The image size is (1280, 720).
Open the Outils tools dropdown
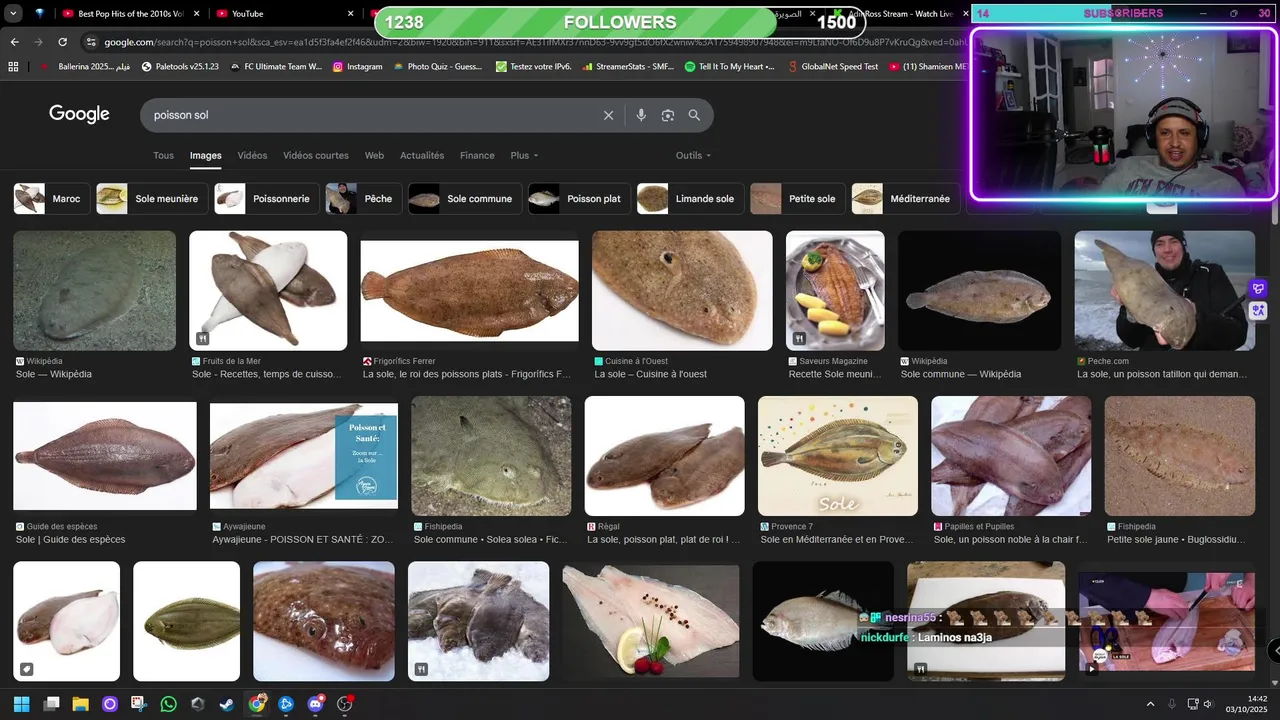693,155
